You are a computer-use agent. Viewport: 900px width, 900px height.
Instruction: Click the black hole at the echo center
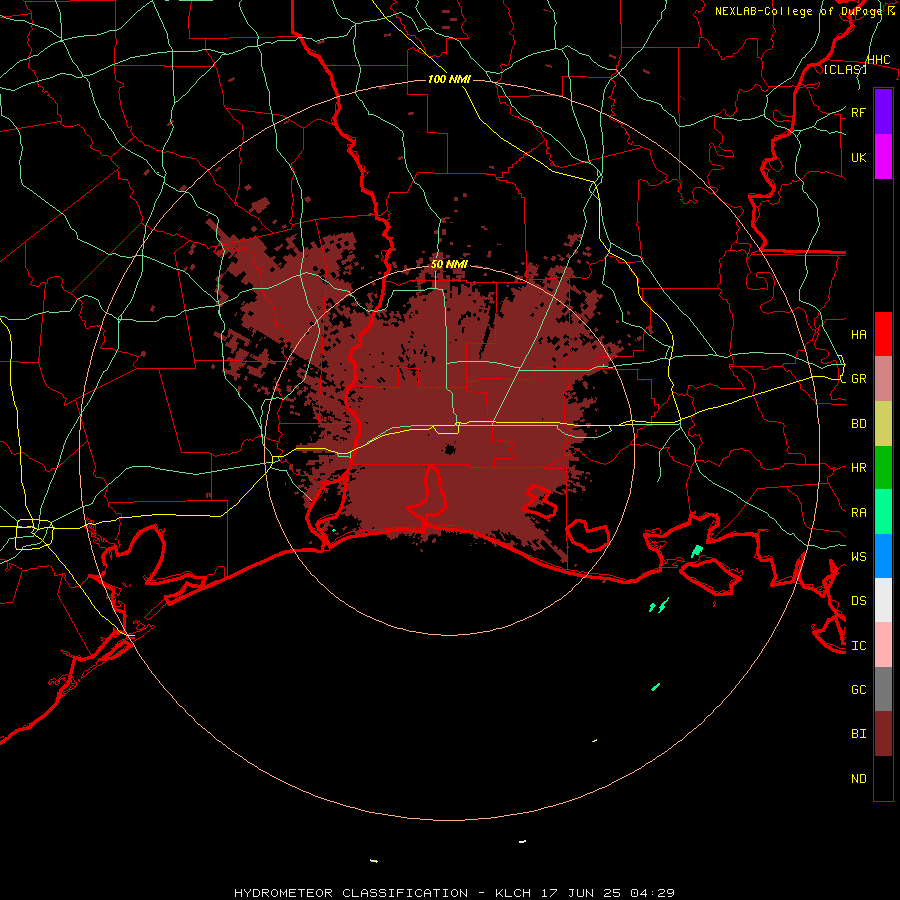click(x=450, y=449)
